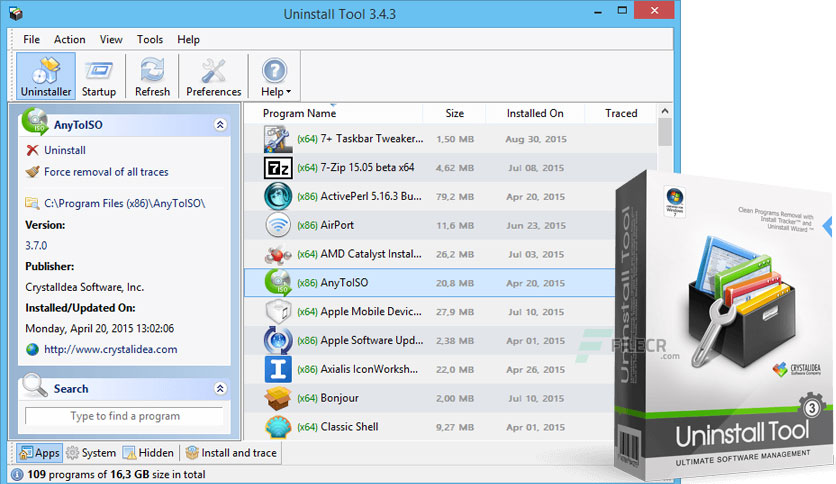Click the Install and trace button
The image size is (836, 484).
pyautogui.click(x=231, y=453)
